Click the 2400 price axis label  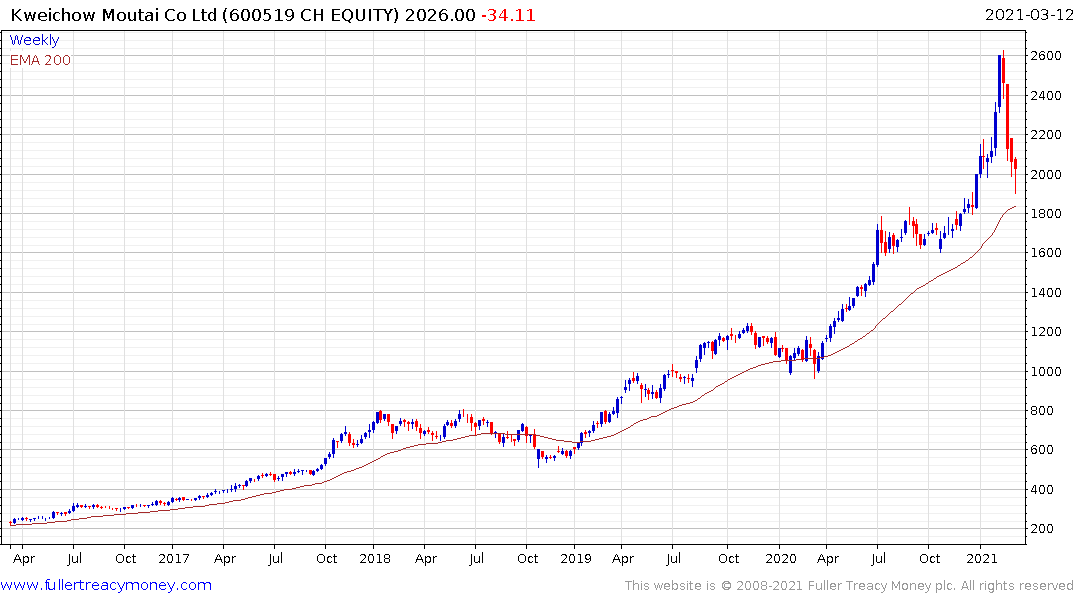(x=1046, y=95)
